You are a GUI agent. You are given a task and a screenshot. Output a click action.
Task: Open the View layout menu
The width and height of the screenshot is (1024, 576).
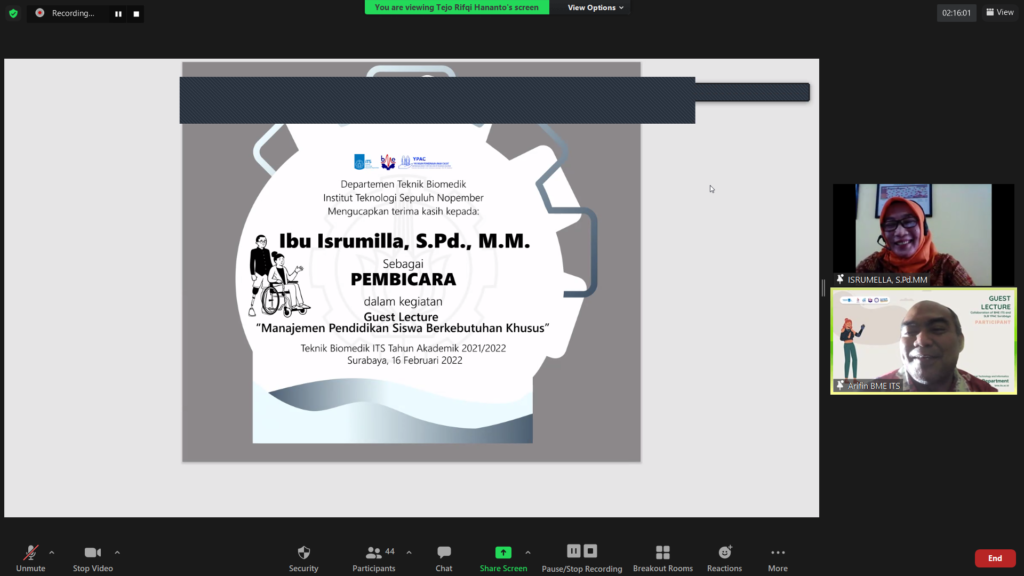point(999,12)
